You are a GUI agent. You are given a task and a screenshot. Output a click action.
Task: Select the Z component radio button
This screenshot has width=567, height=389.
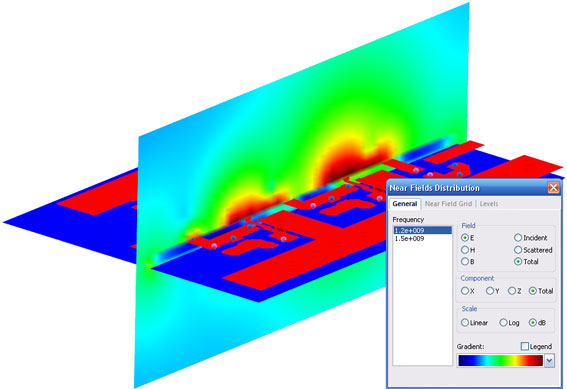pyautogui.click(x=515, y=291)
